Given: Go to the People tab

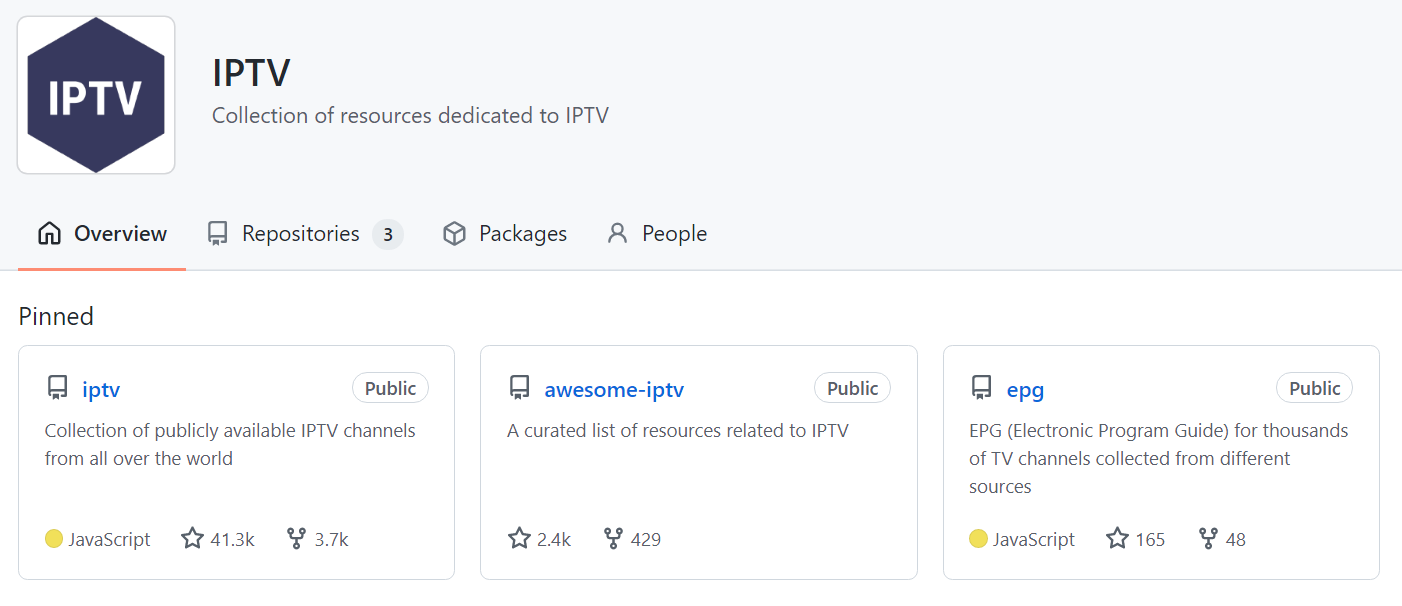Looking at the screenshot, I should pyautogui.click(x=674, y=234).
